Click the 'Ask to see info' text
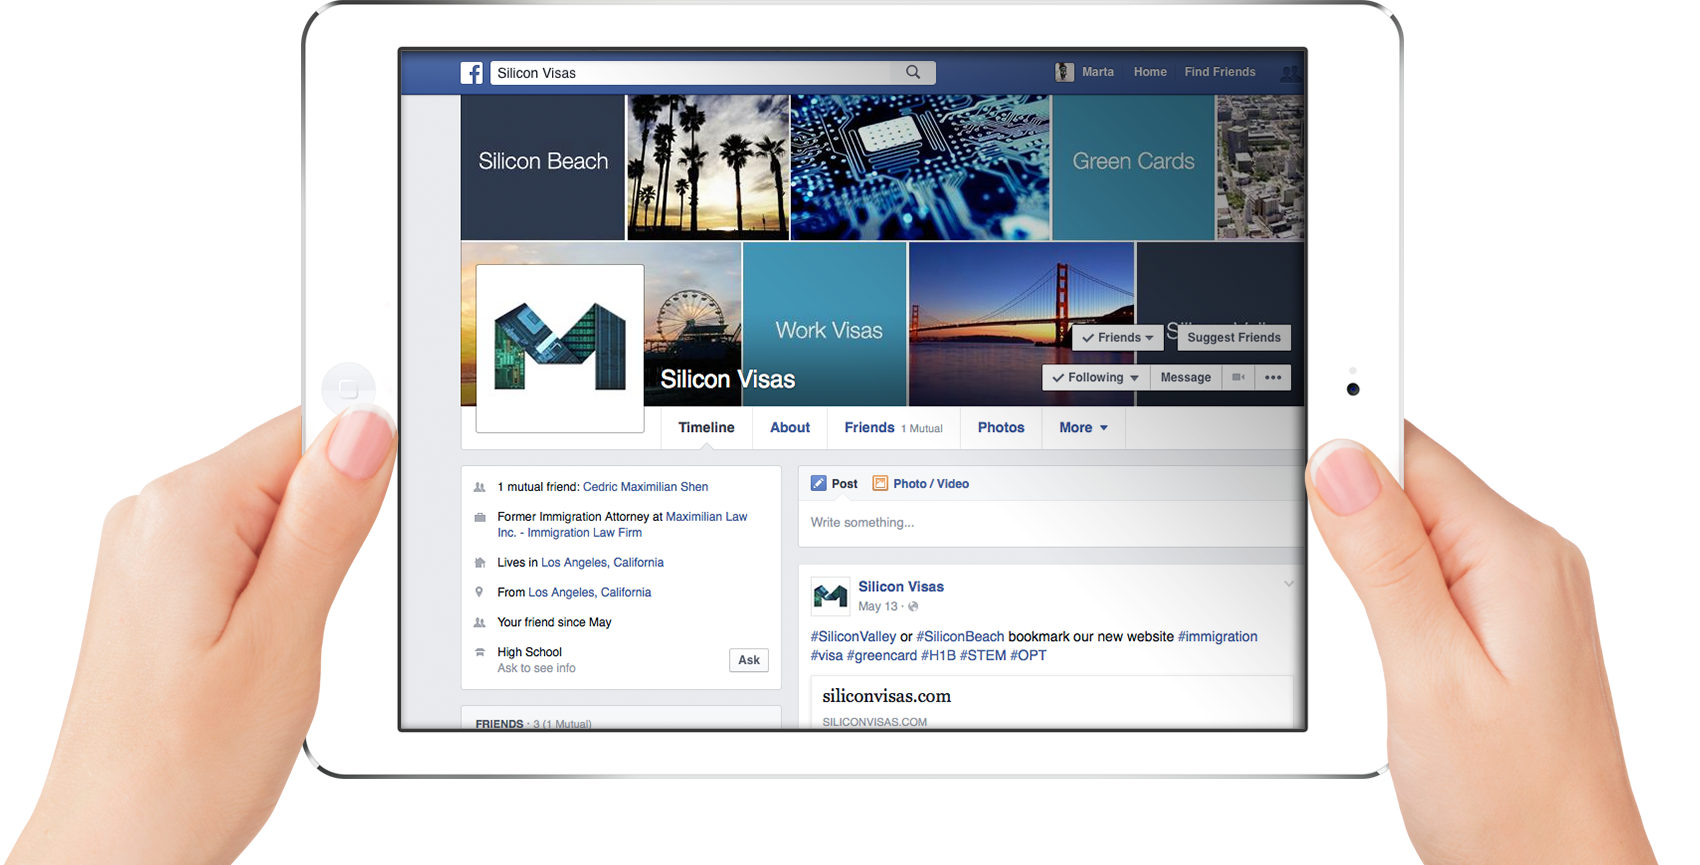This screenshot has height=865, width=1700. click(536, 668)
